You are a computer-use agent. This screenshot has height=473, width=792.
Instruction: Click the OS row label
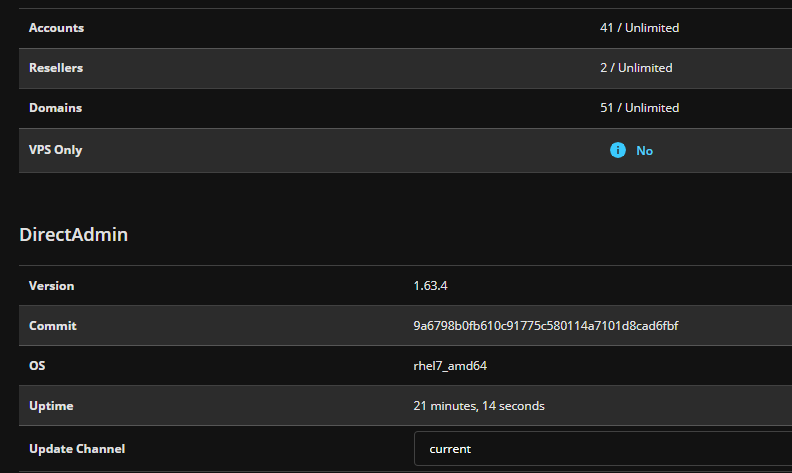click(x=37, y=366)
